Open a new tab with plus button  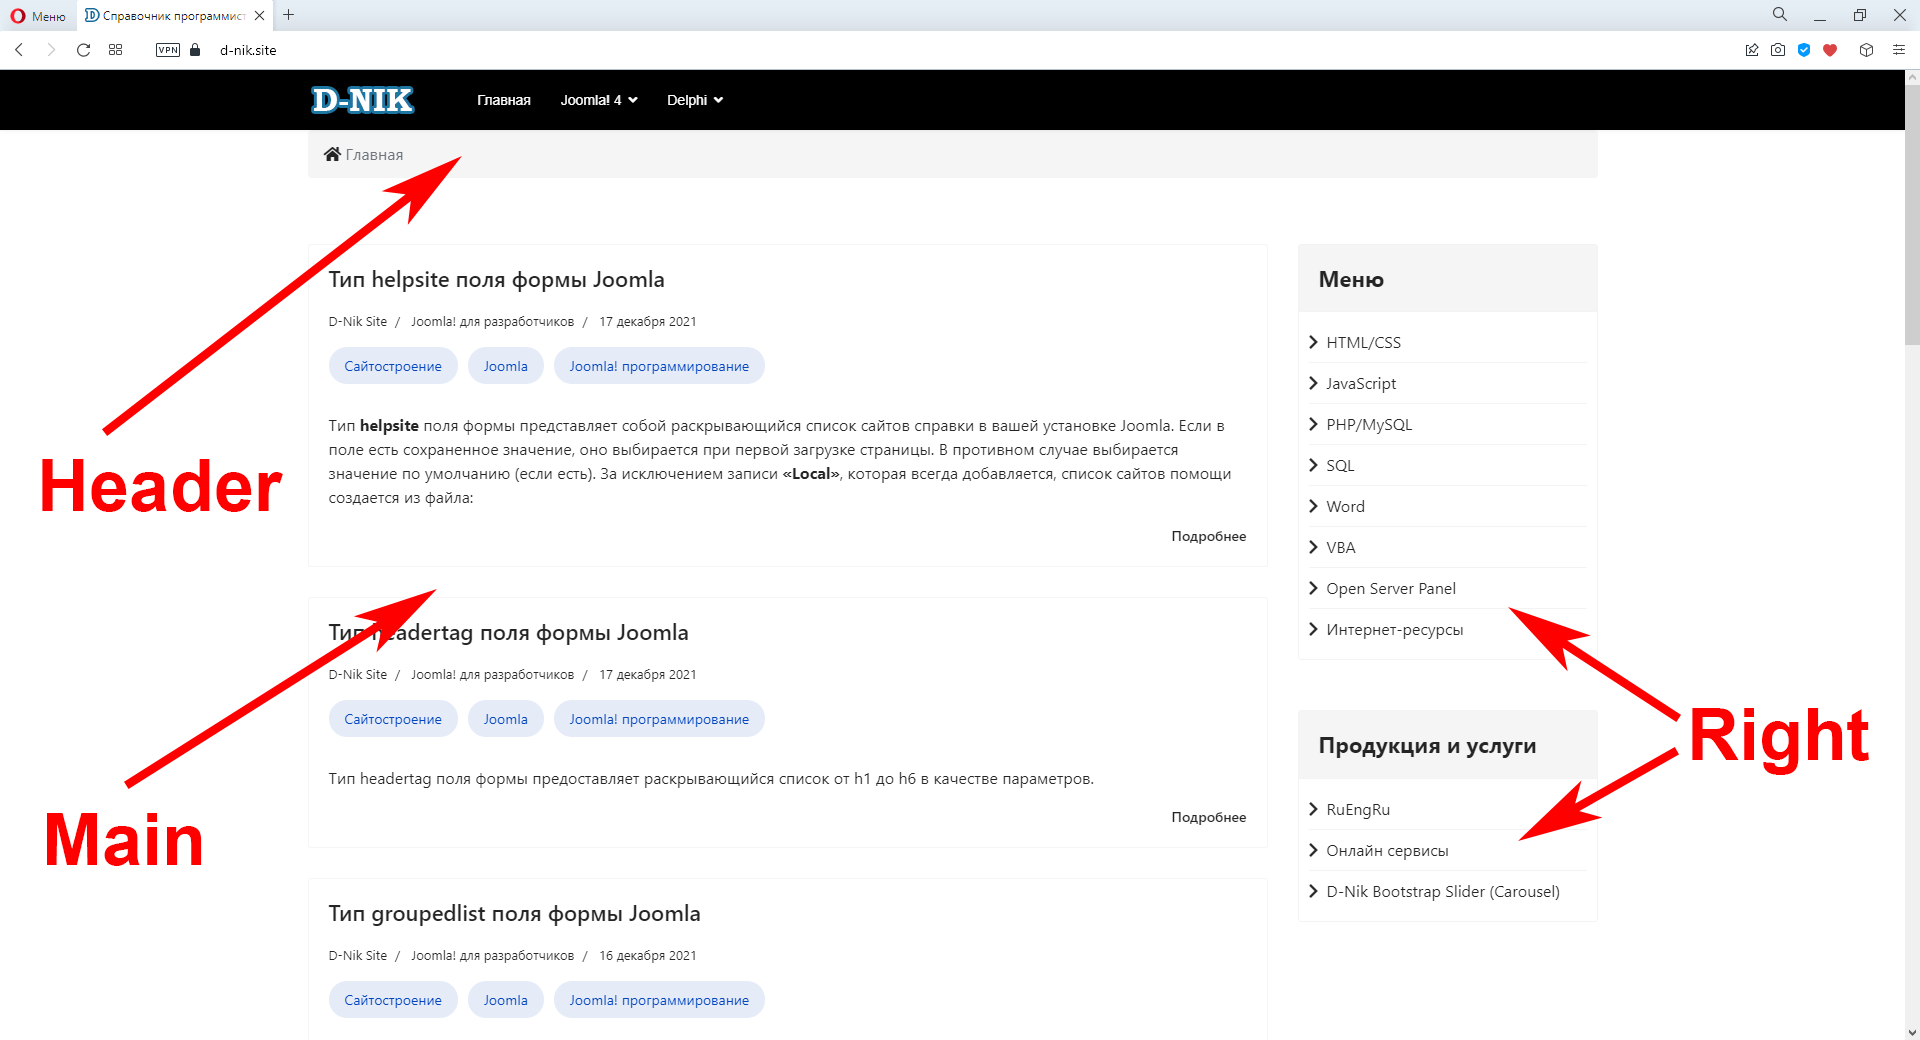(289, 15)
